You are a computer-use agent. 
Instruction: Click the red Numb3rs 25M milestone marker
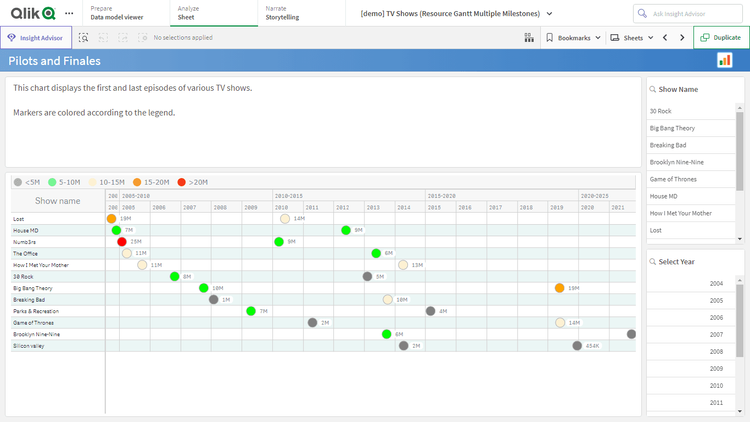click(122, 241)
